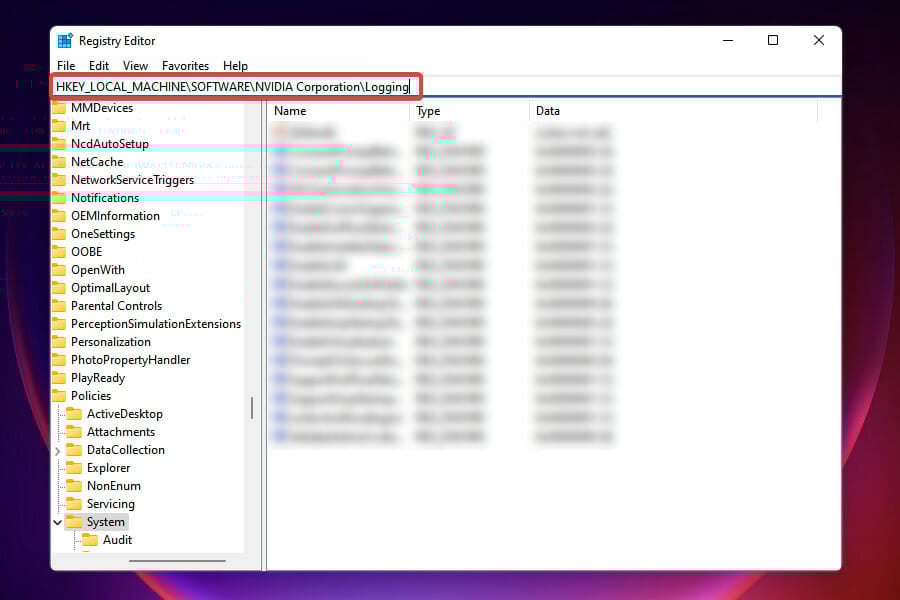Select the PerceptionSimulationExtensions folder icon

(59, 324)
